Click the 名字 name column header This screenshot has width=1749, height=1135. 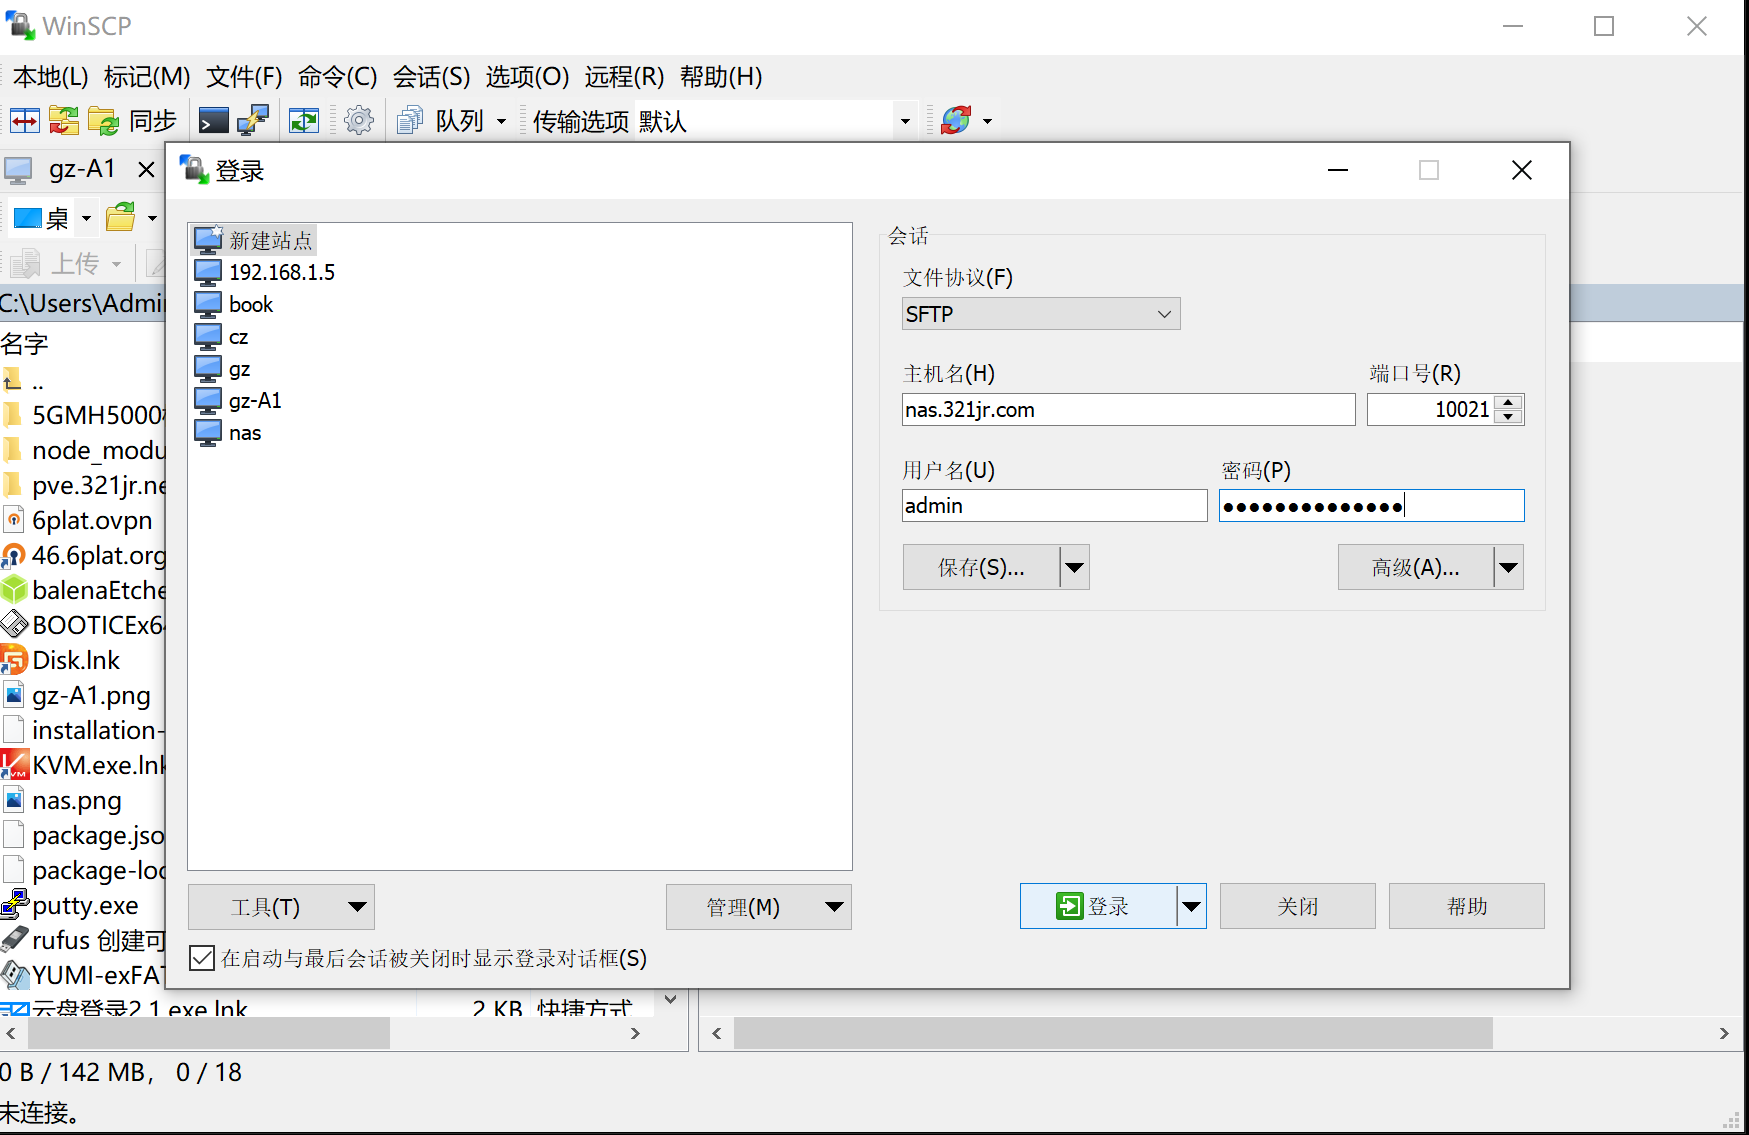[x=25, y=344]
